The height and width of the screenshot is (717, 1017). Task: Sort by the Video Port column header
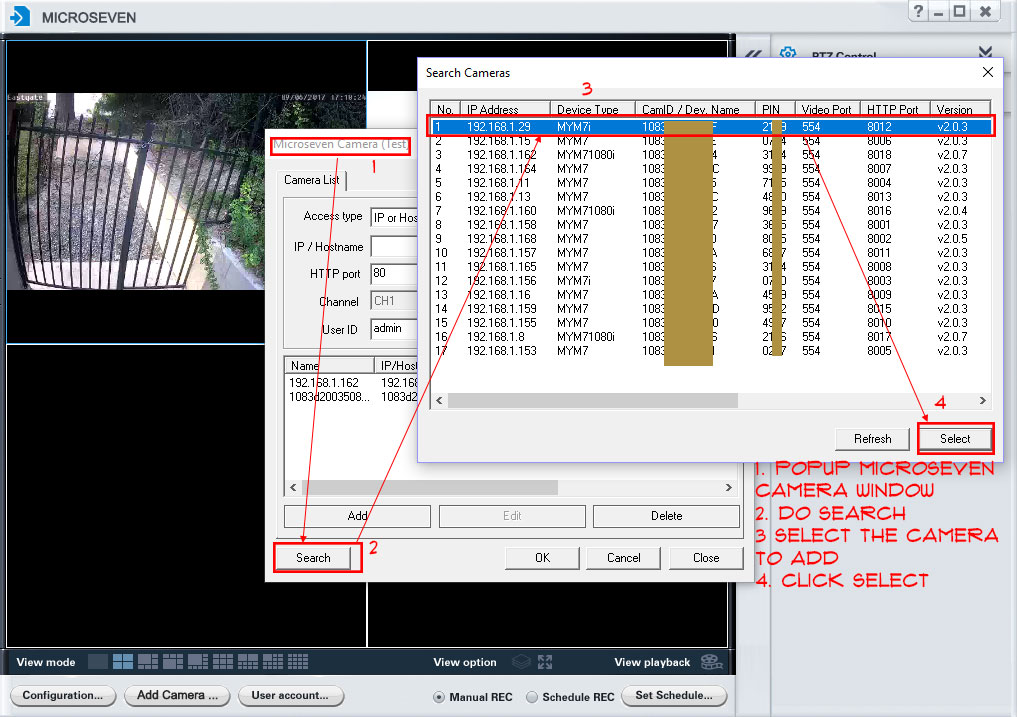(x=827, y=109)
